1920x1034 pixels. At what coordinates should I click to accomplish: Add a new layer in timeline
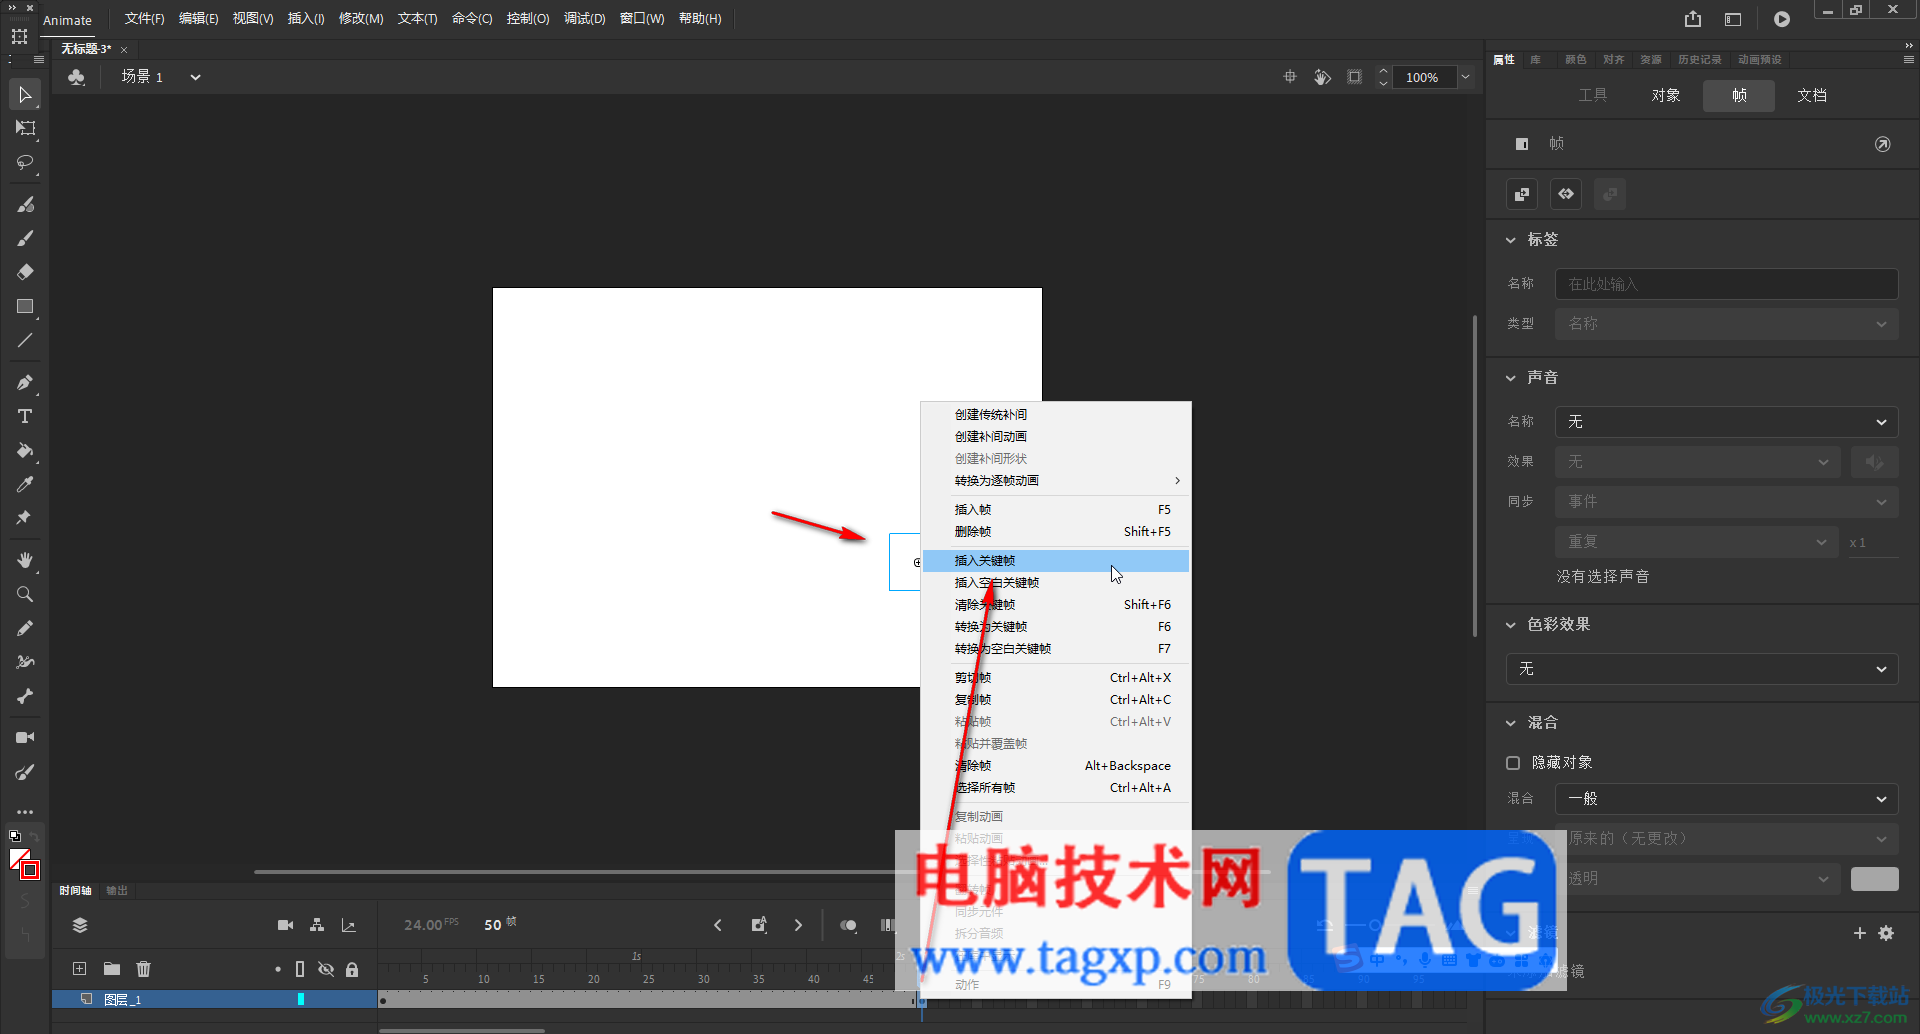click(79, 968)
